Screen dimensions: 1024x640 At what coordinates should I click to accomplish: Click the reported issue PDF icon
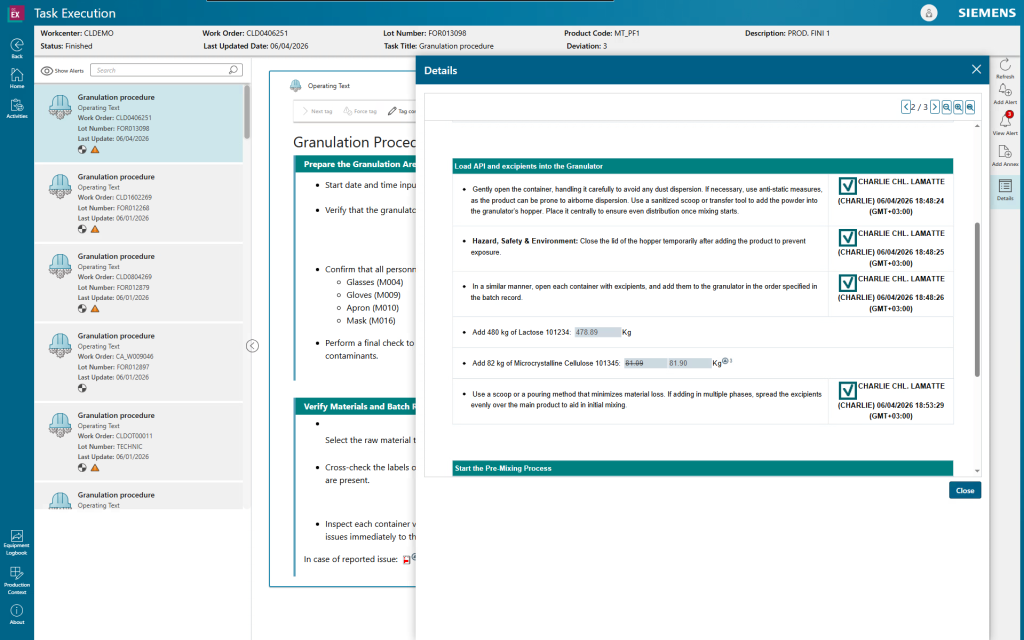tap(406, 560)
